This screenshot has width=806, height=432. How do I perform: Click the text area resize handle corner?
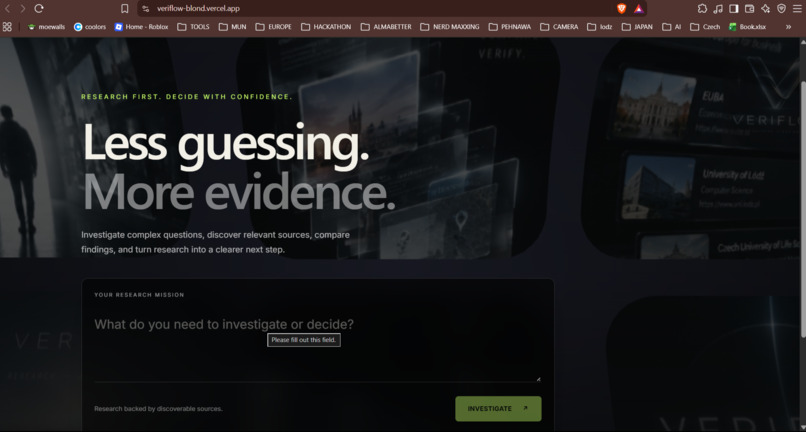(538, 379)
